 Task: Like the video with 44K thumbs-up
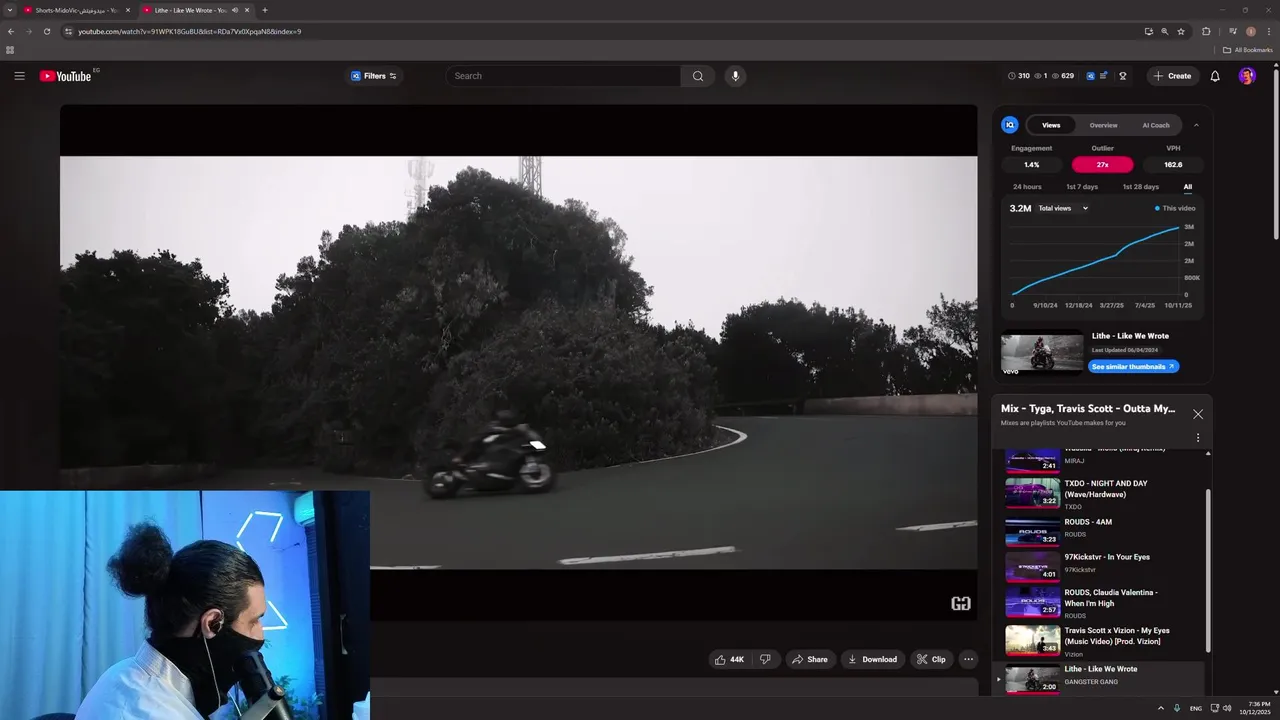click(x=729, y=660)
